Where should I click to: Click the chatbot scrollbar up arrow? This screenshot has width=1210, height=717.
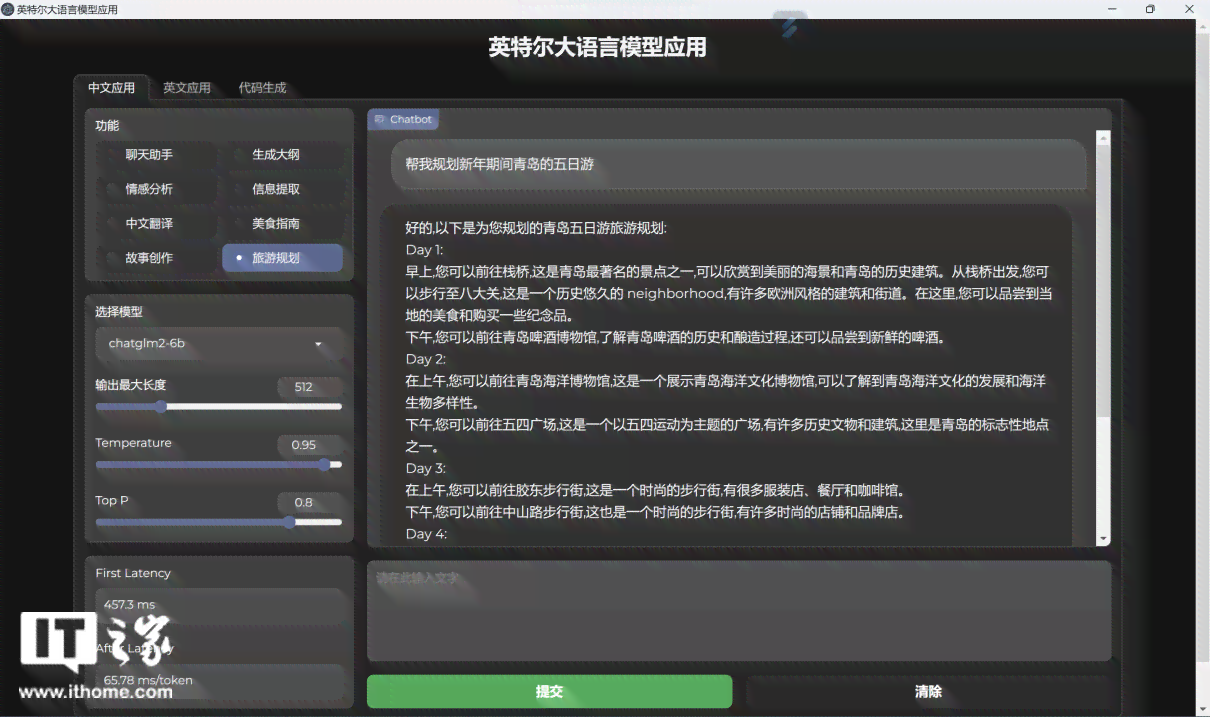click(1103, 137)
